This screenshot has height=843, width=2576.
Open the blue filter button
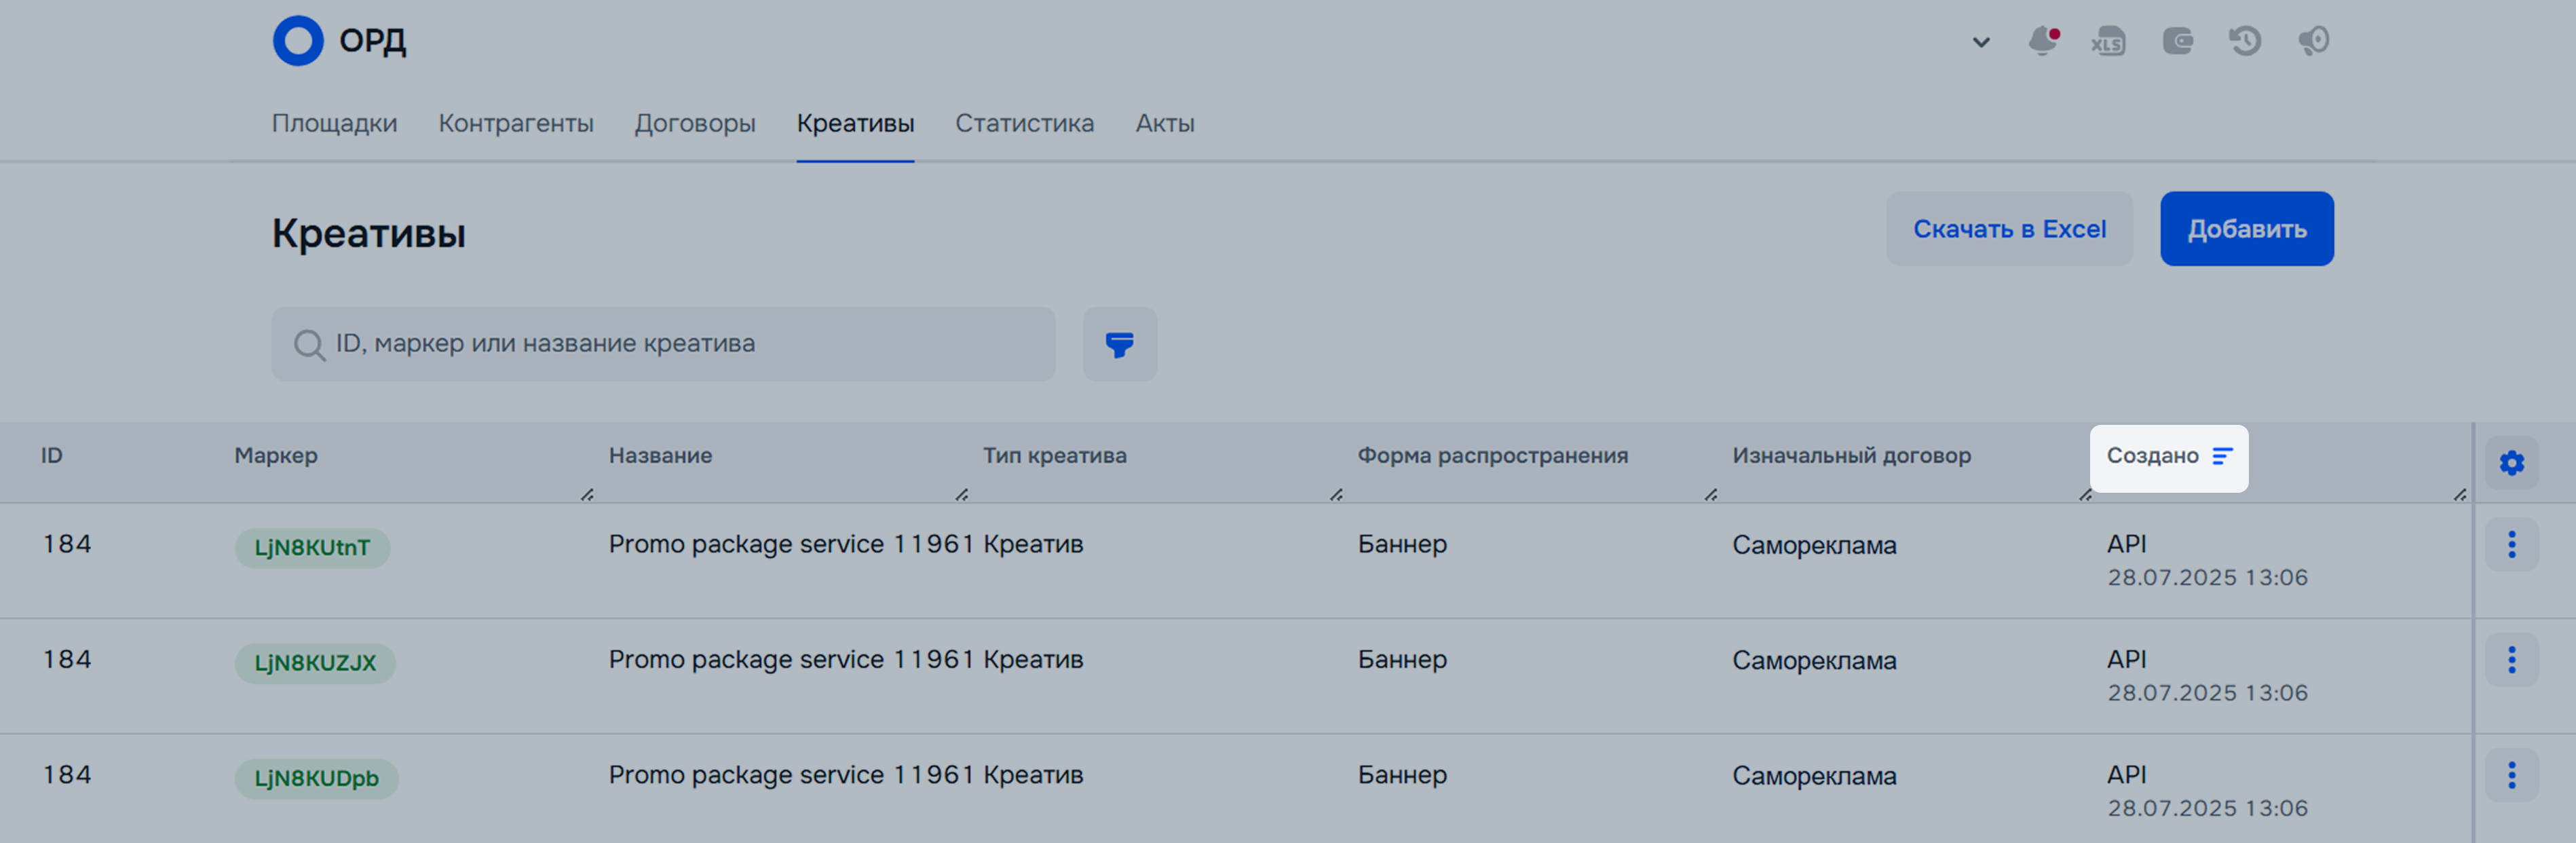point(1119,344)
